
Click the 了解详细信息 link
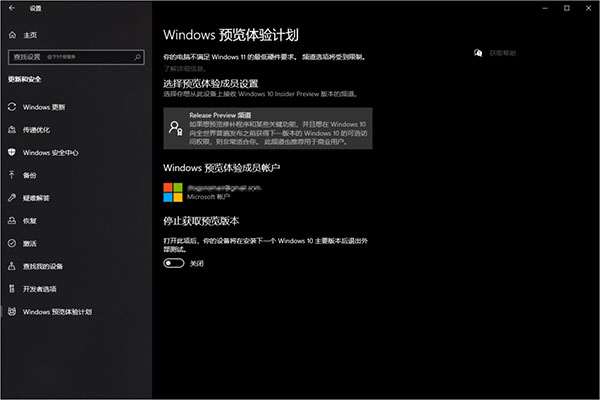185,69
